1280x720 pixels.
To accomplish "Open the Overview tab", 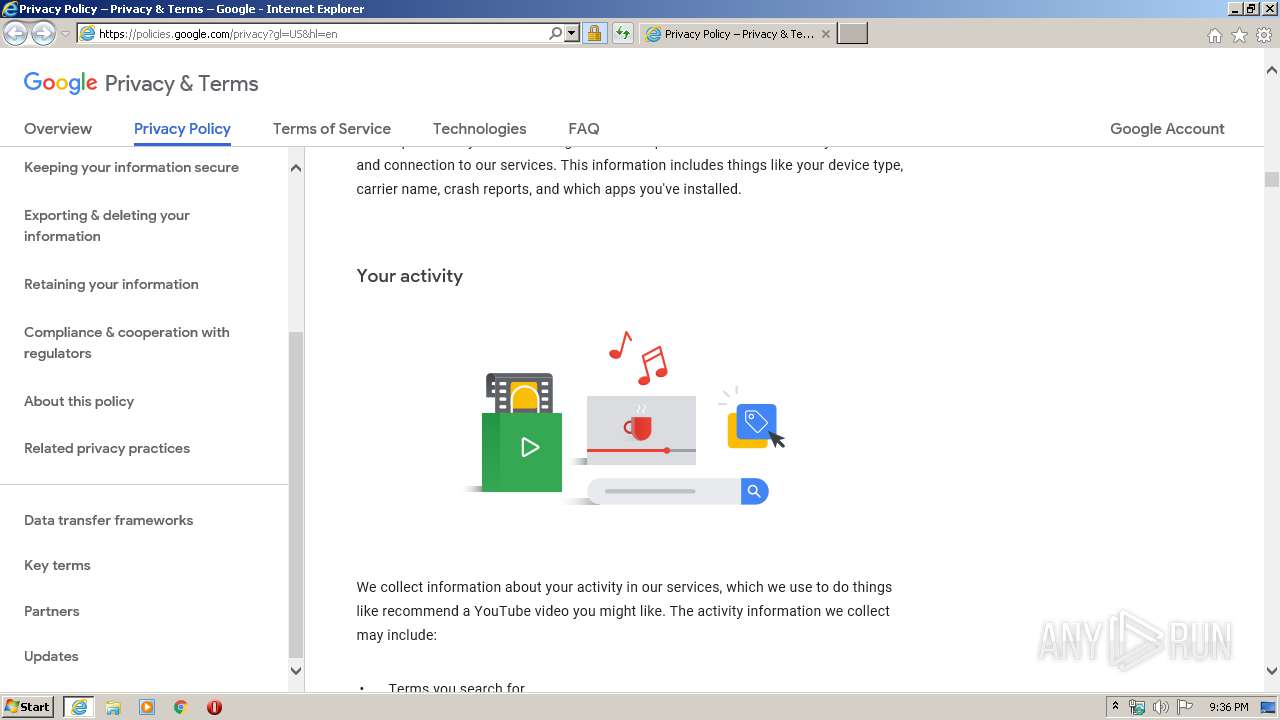I will (x=58, y=129).
